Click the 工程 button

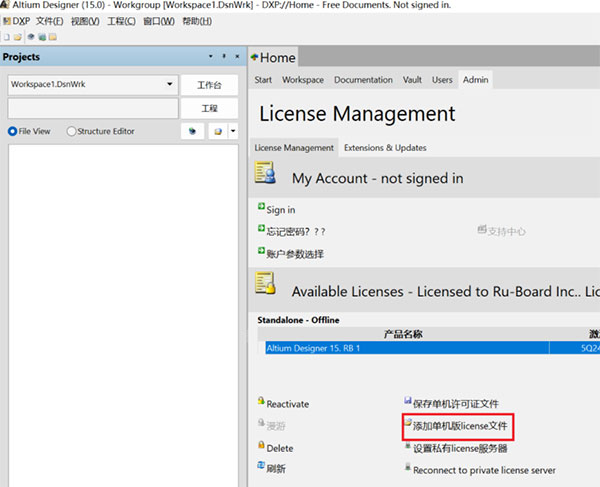pyautogui.click(x=209, y=109)
